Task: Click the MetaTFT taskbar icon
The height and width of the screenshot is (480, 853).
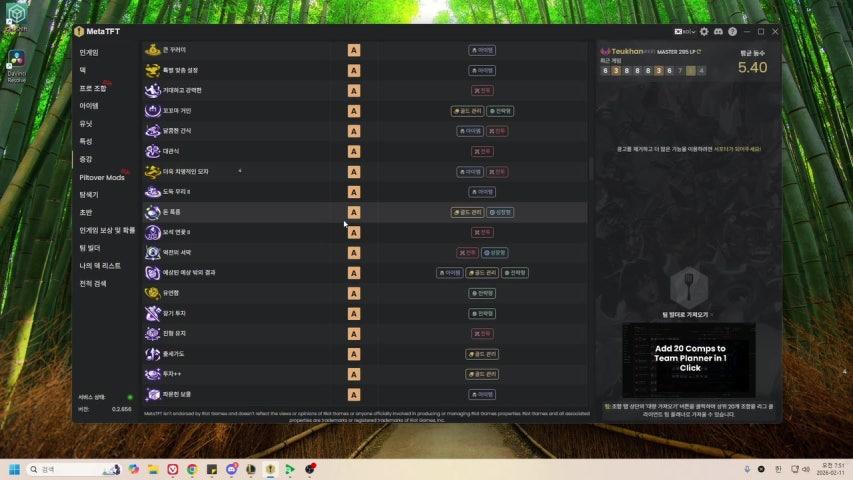Action: [x=270, y=469]
